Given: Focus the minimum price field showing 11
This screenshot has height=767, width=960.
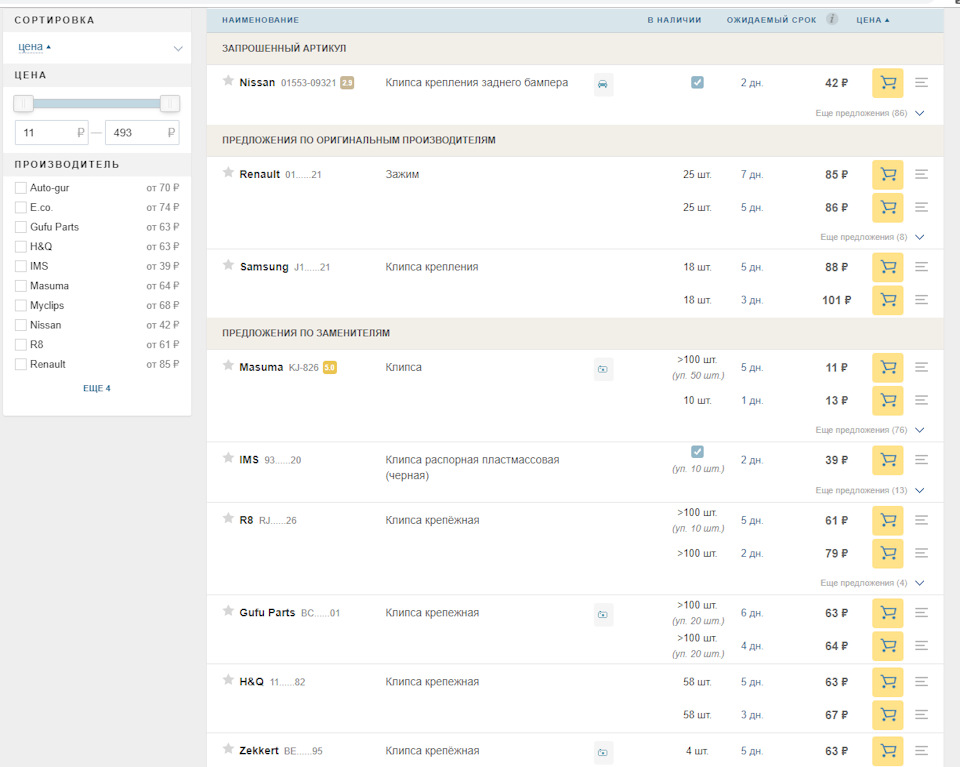Looking at the screenshot, I should pyautogui.click(x=51, y=132).
